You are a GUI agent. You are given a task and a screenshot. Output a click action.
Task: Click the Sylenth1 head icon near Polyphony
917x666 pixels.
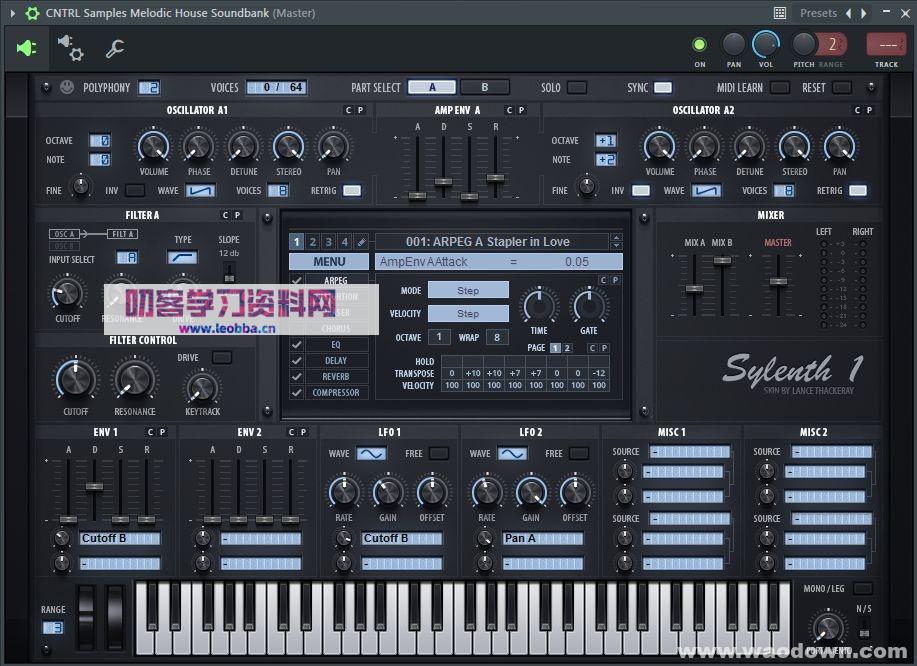click(65, 87)
